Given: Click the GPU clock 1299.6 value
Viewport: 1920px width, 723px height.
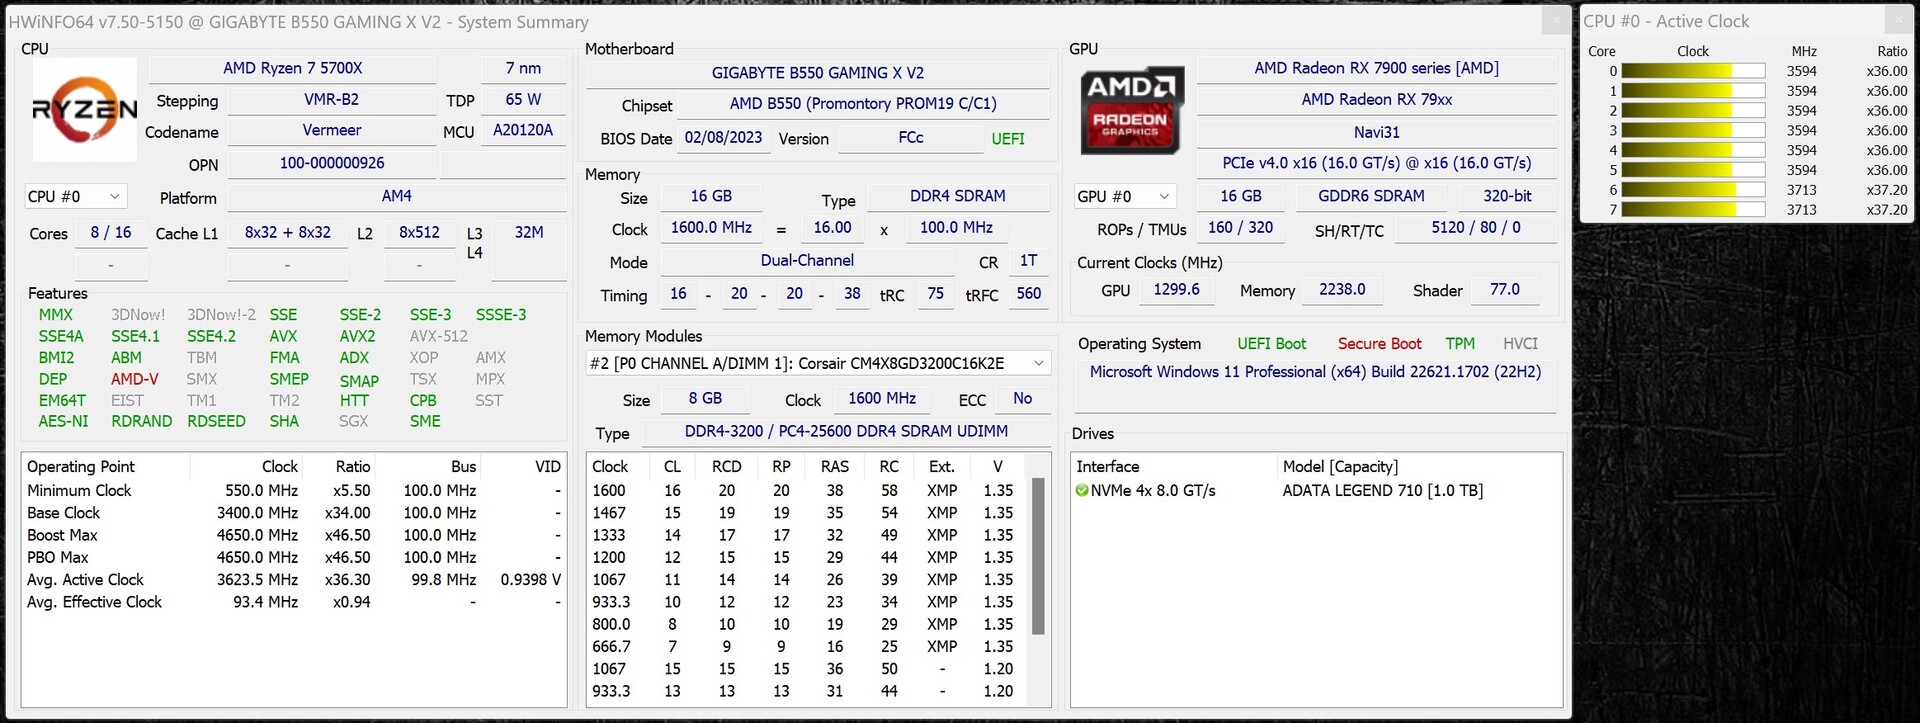Looking at the screenshot, I should (1176, 289).
